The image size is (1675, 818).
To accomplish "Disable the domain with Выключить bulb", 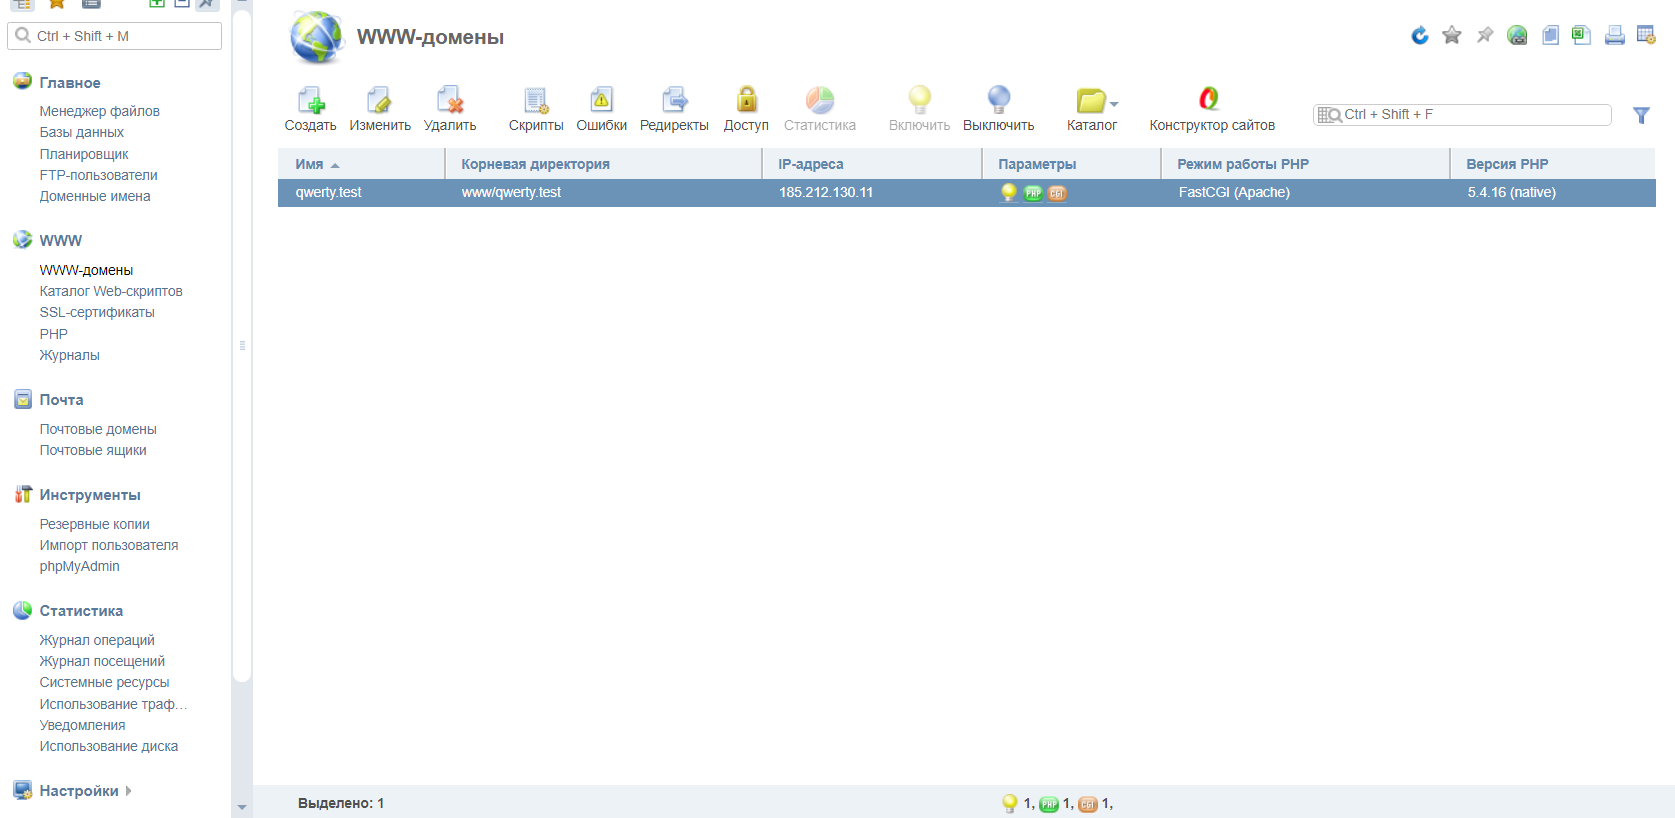I will coord(998,101).
